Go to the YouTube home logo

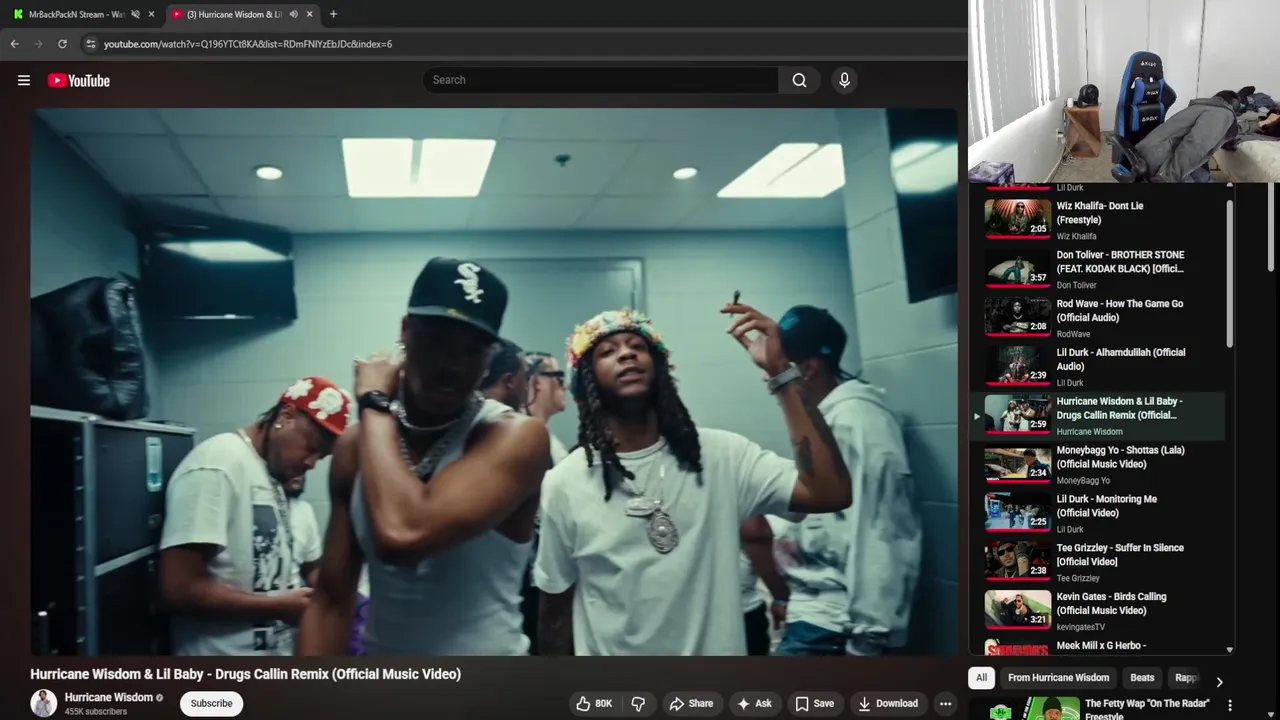78,80
